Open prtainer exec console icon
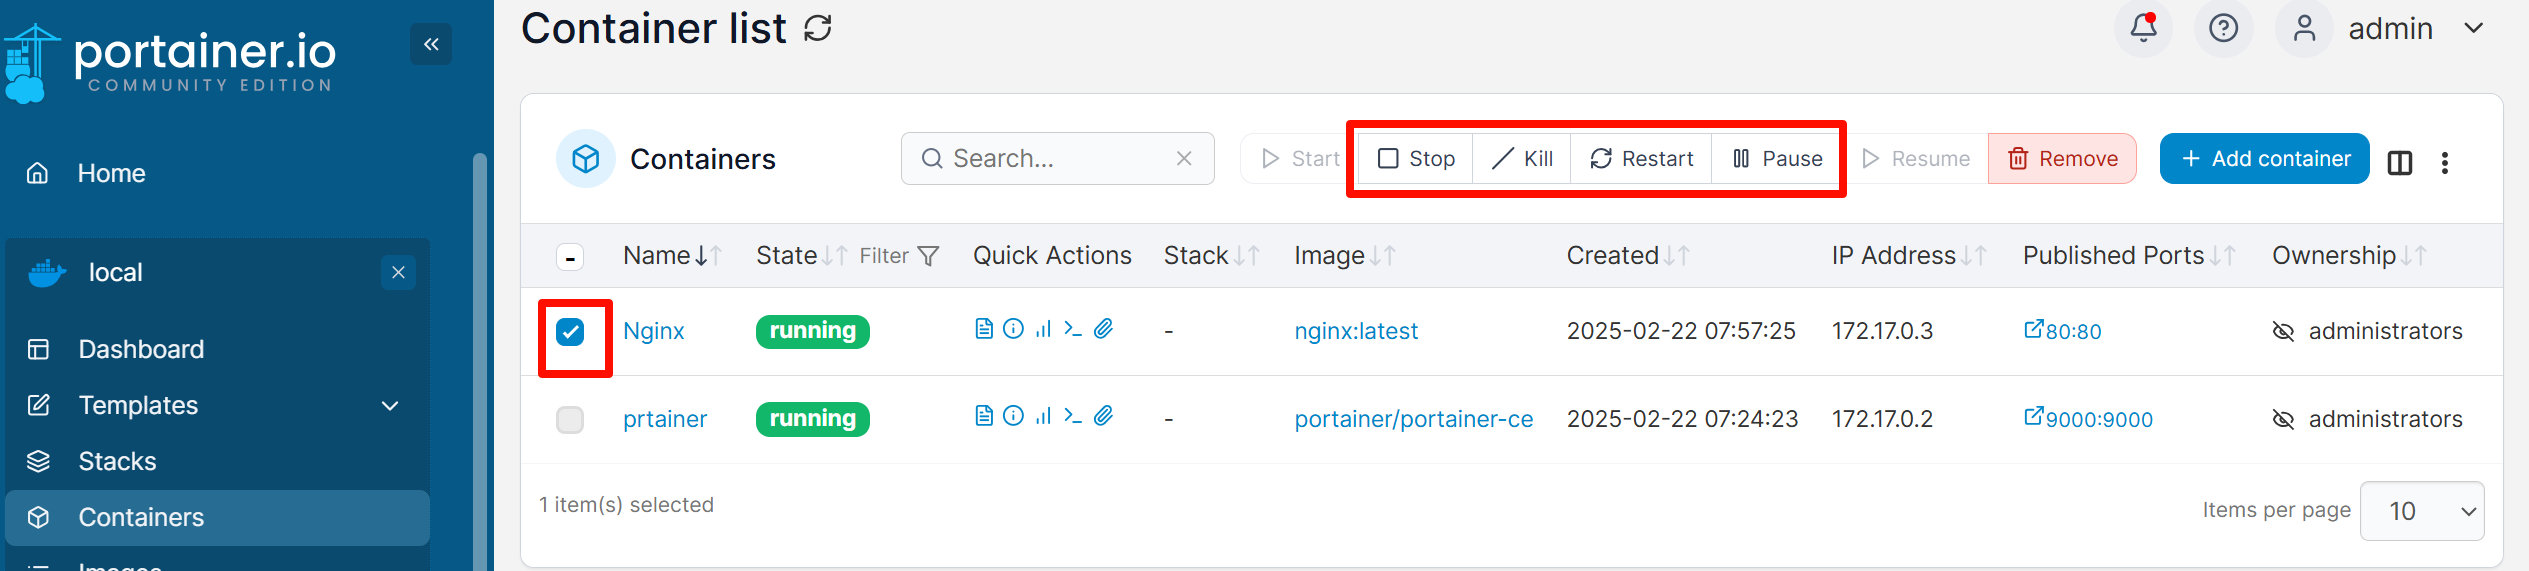 pos(1073,416)
